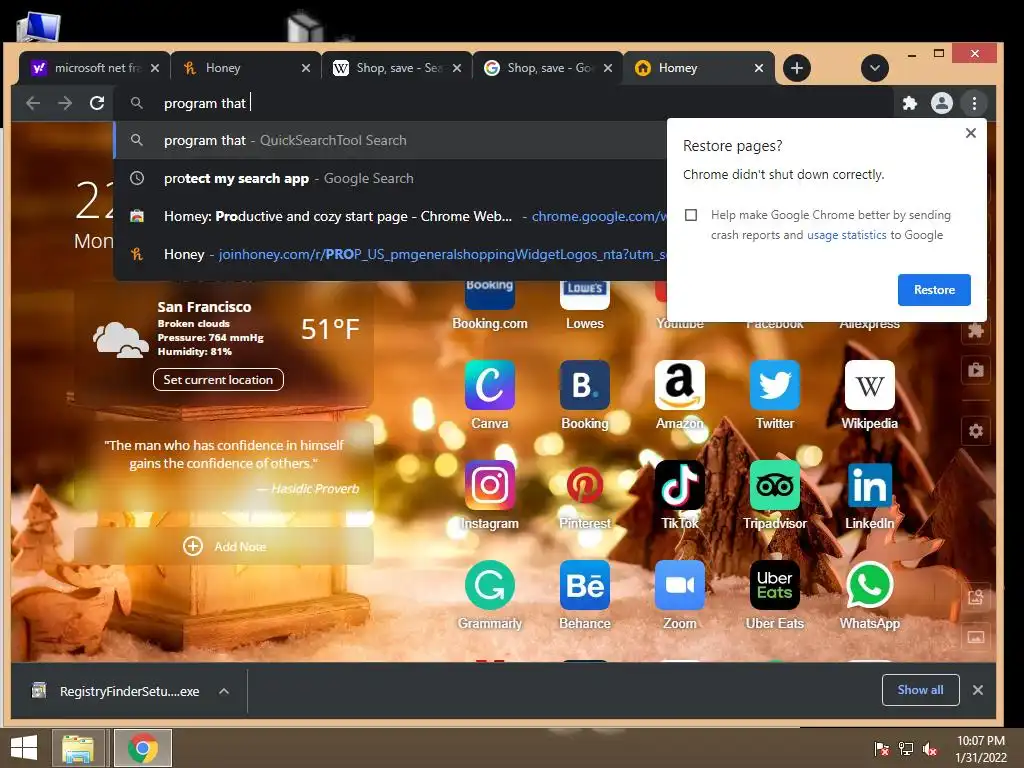Open the Action Center flag icon
Screen dimensions: 1024x768
tap(881, 748)
